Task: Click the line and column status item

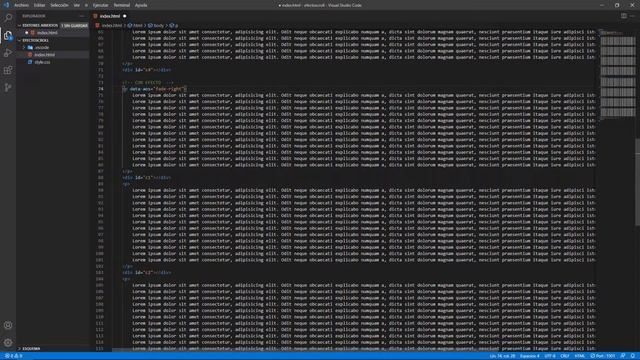Action: click(502, 356)
